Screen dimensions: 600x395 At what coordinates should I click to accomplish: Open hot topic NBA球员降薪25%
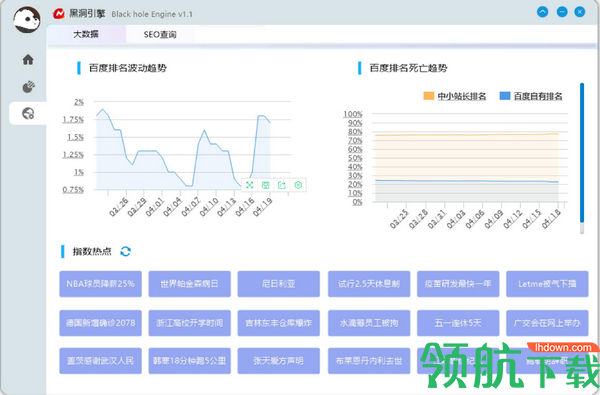pos(100,284)
